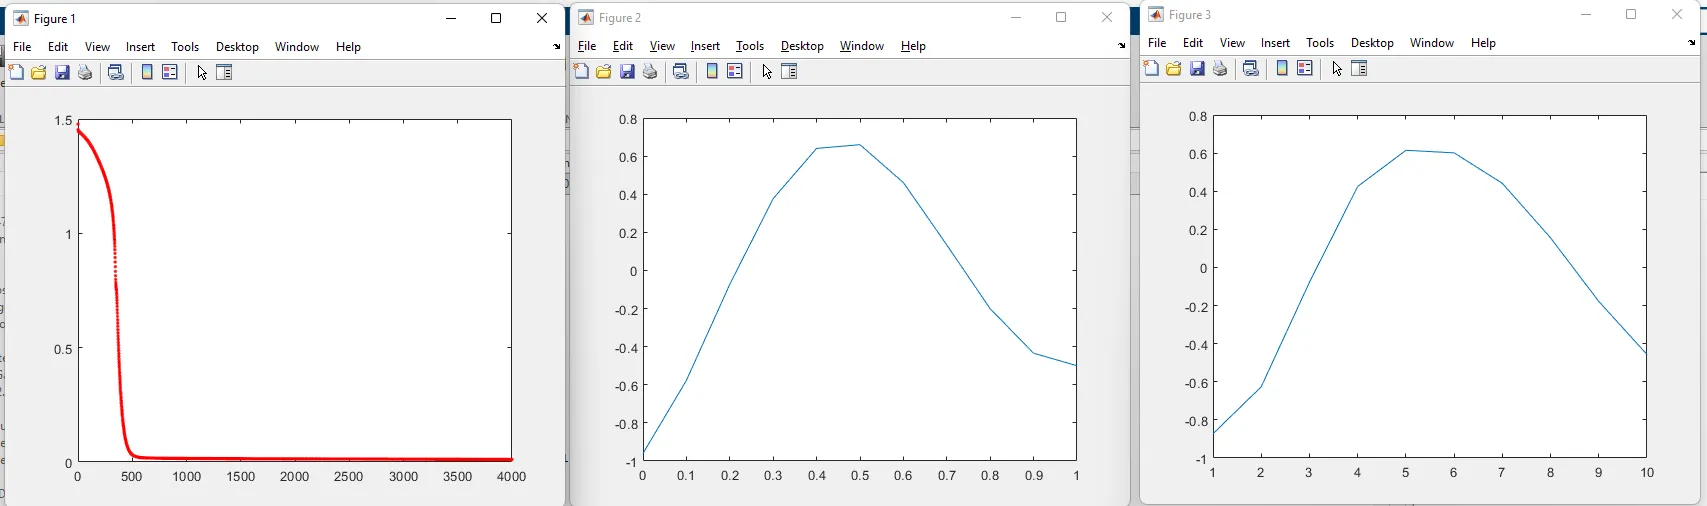Open file icon in Figure 2 toolbar
Screen dimensions: 1707x506
click(604, 72)
